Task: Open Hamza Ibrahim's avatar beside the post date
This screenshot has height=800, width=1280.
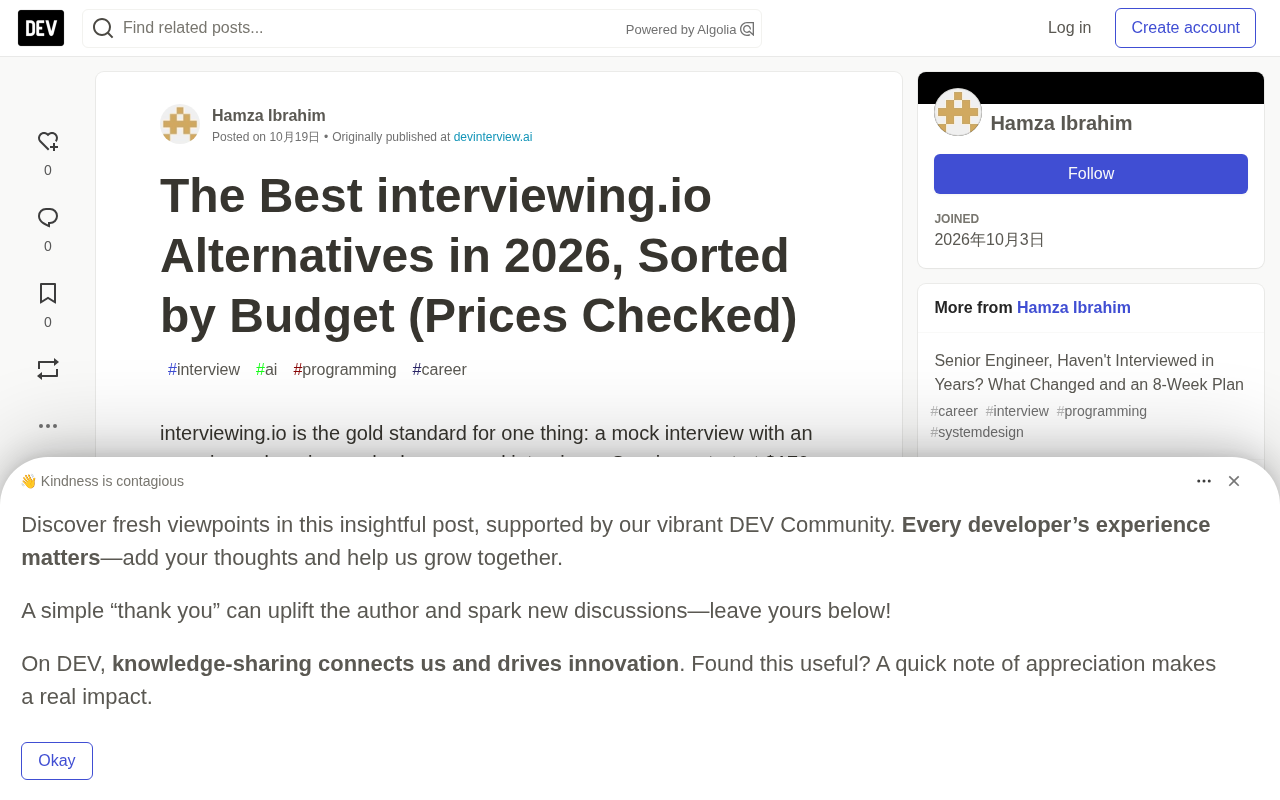Action: tap(180, 124)
